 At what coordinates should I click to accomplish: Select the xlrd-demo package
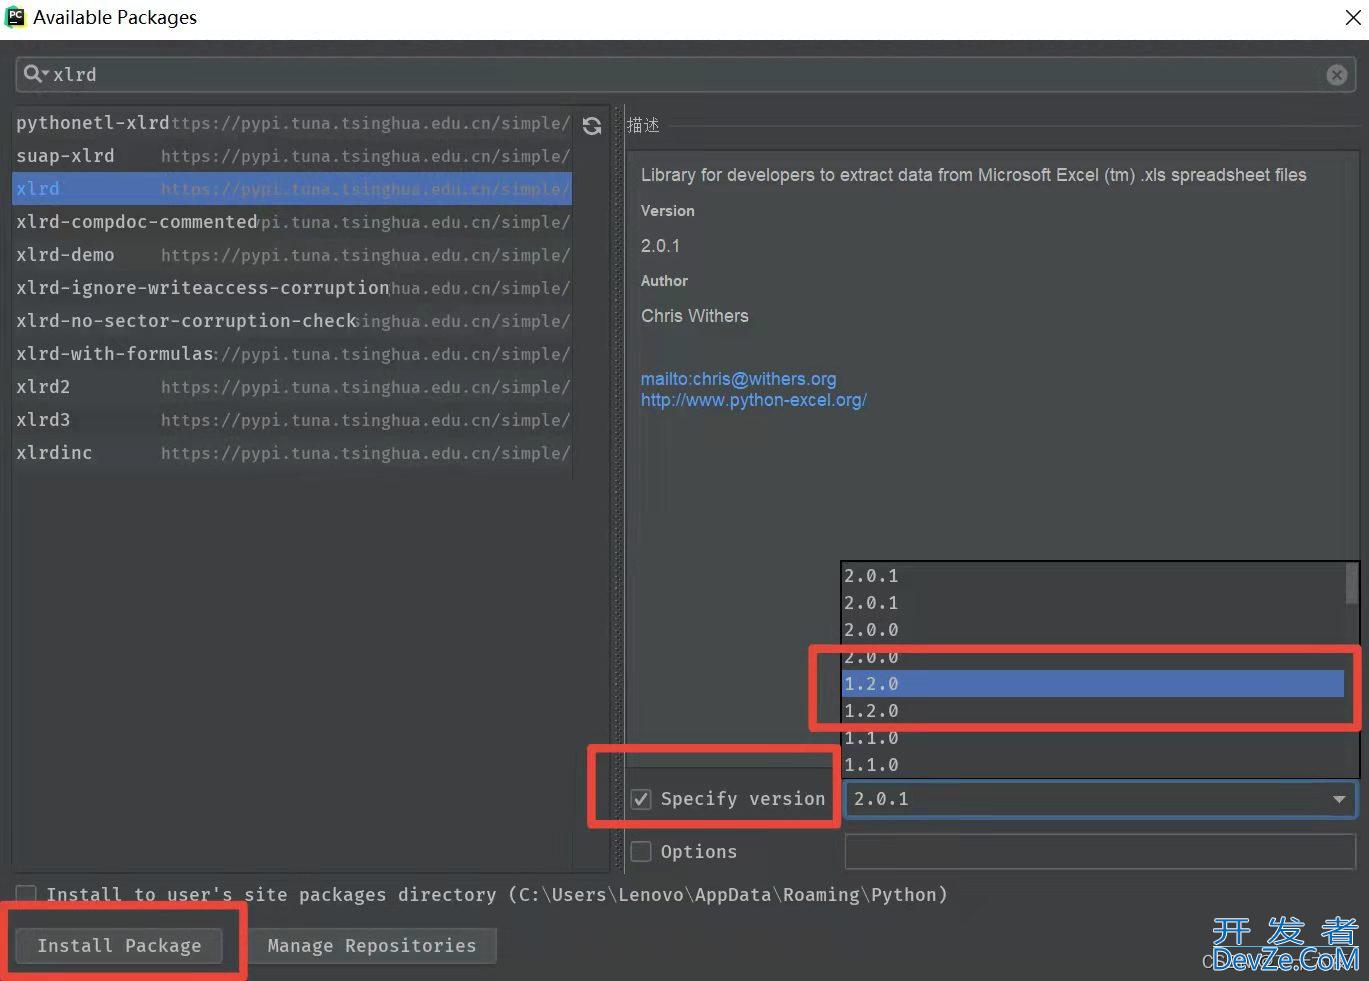[x=292, y=255]
